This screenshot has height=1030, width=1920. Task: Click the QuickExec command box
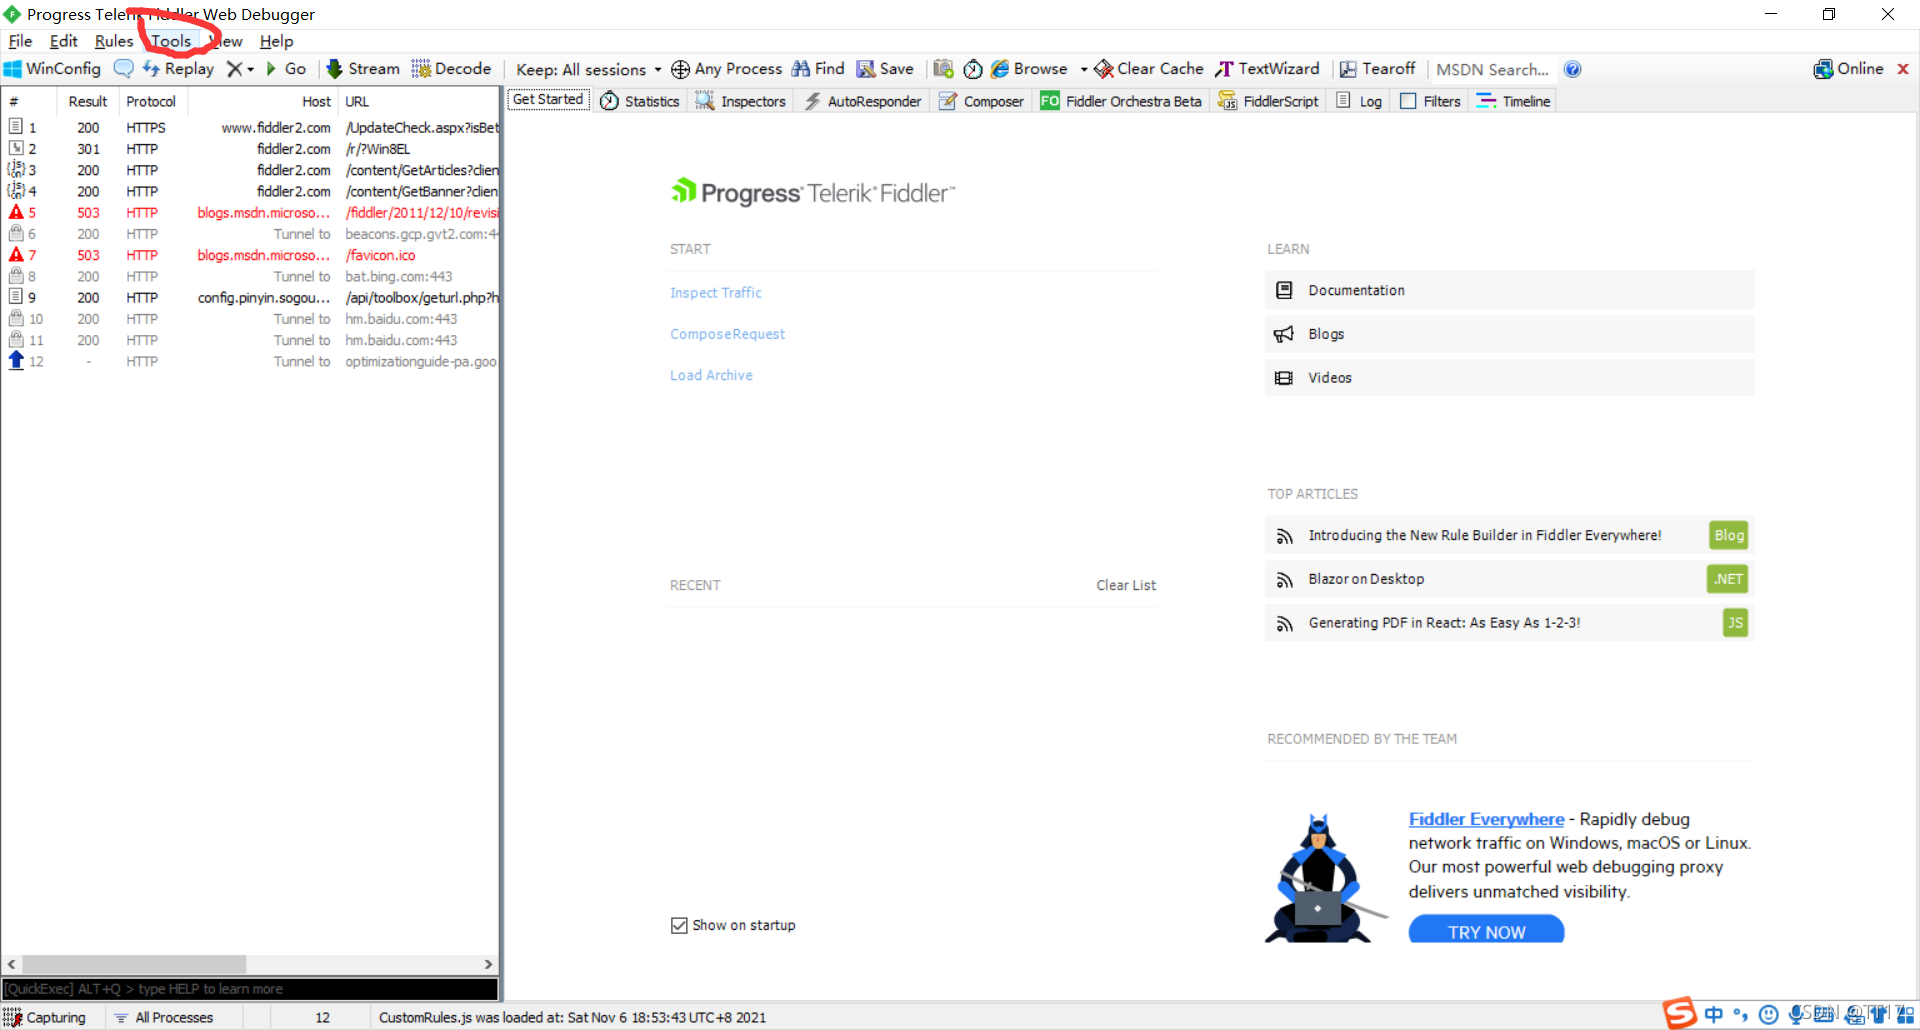point(250,989)
